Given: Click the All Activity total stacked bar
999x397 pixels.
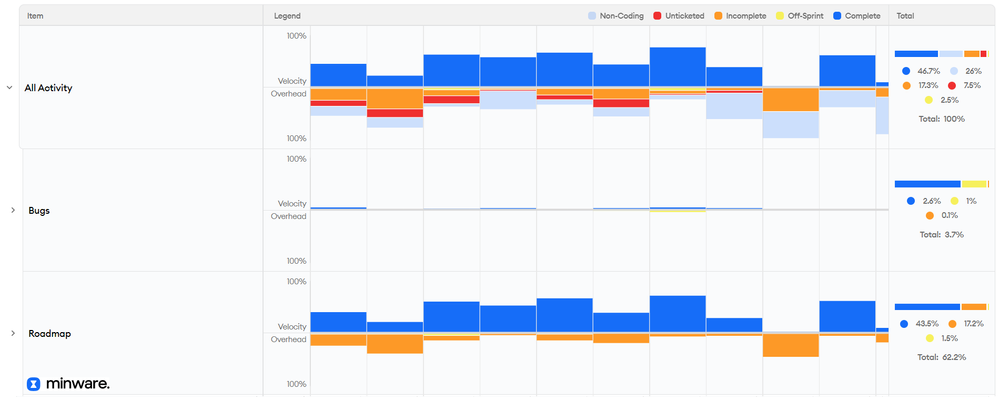Looking at the screenshot, I should (x=942, y=54).
